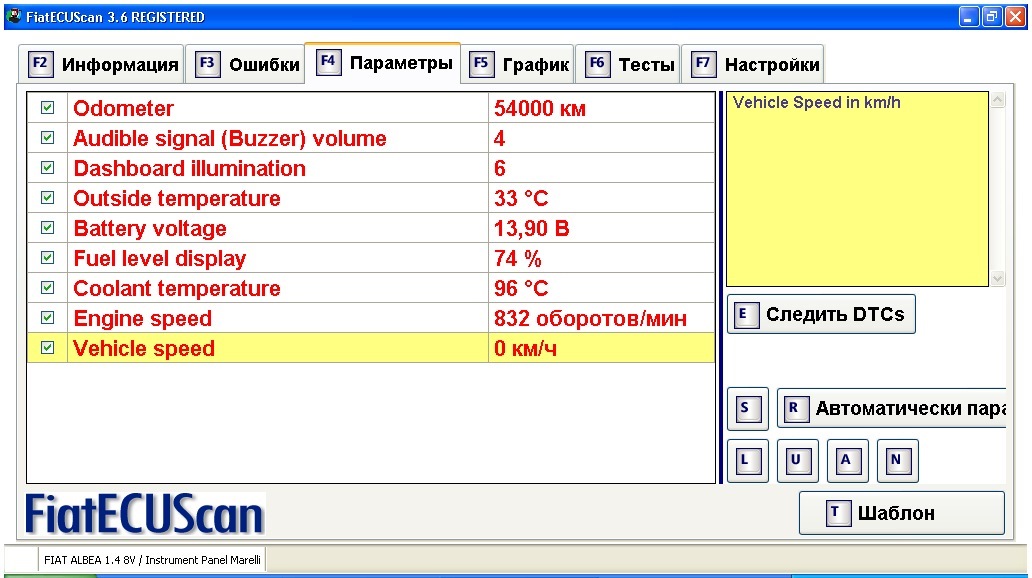The image size is (1032, 578).
Task: Open the График tab
Action: point(518,65)
